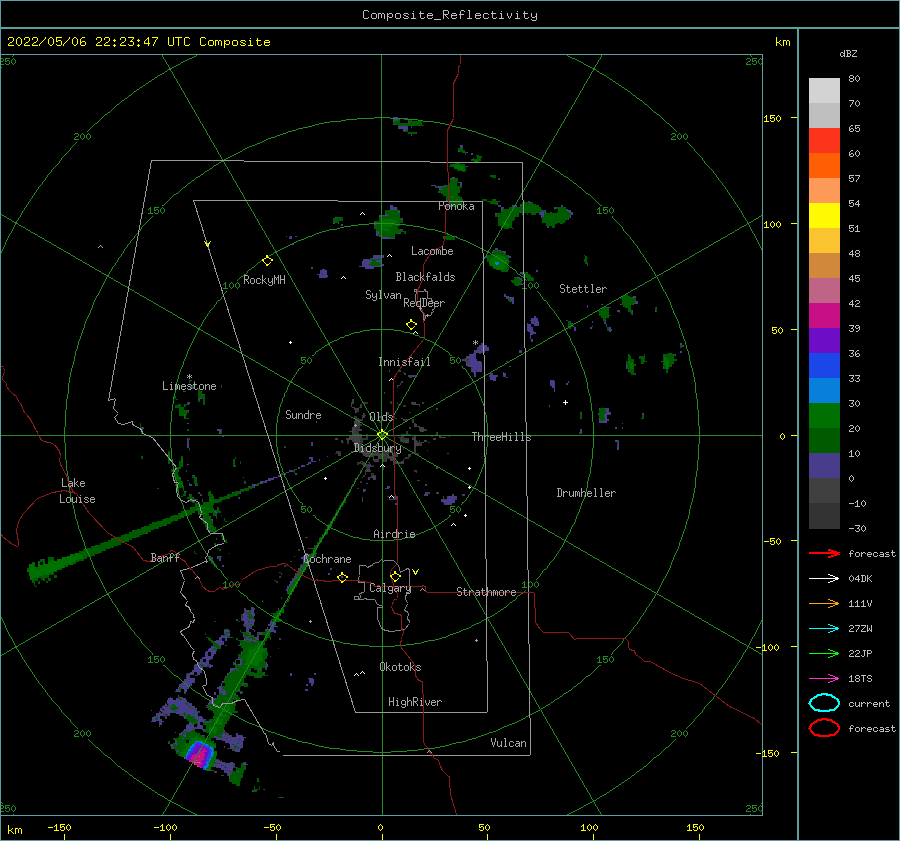Click the Calgary city label
Image resolution: width=900 pixels, height=841 pixels.
point(390,588)
